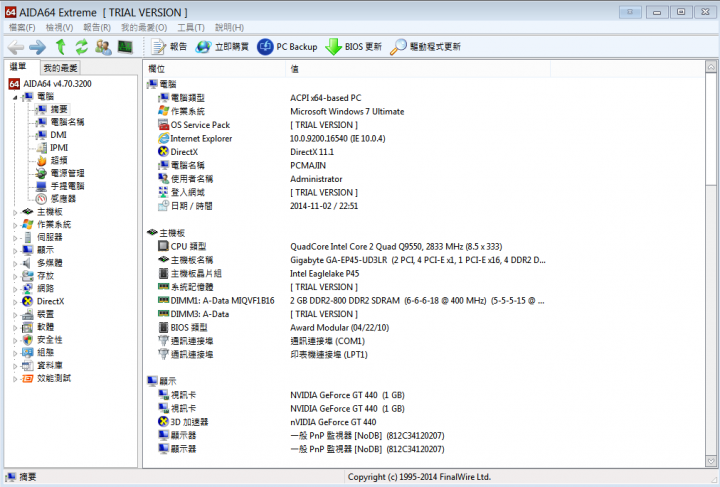Select 摘要 in the tree

click(59, 109)
